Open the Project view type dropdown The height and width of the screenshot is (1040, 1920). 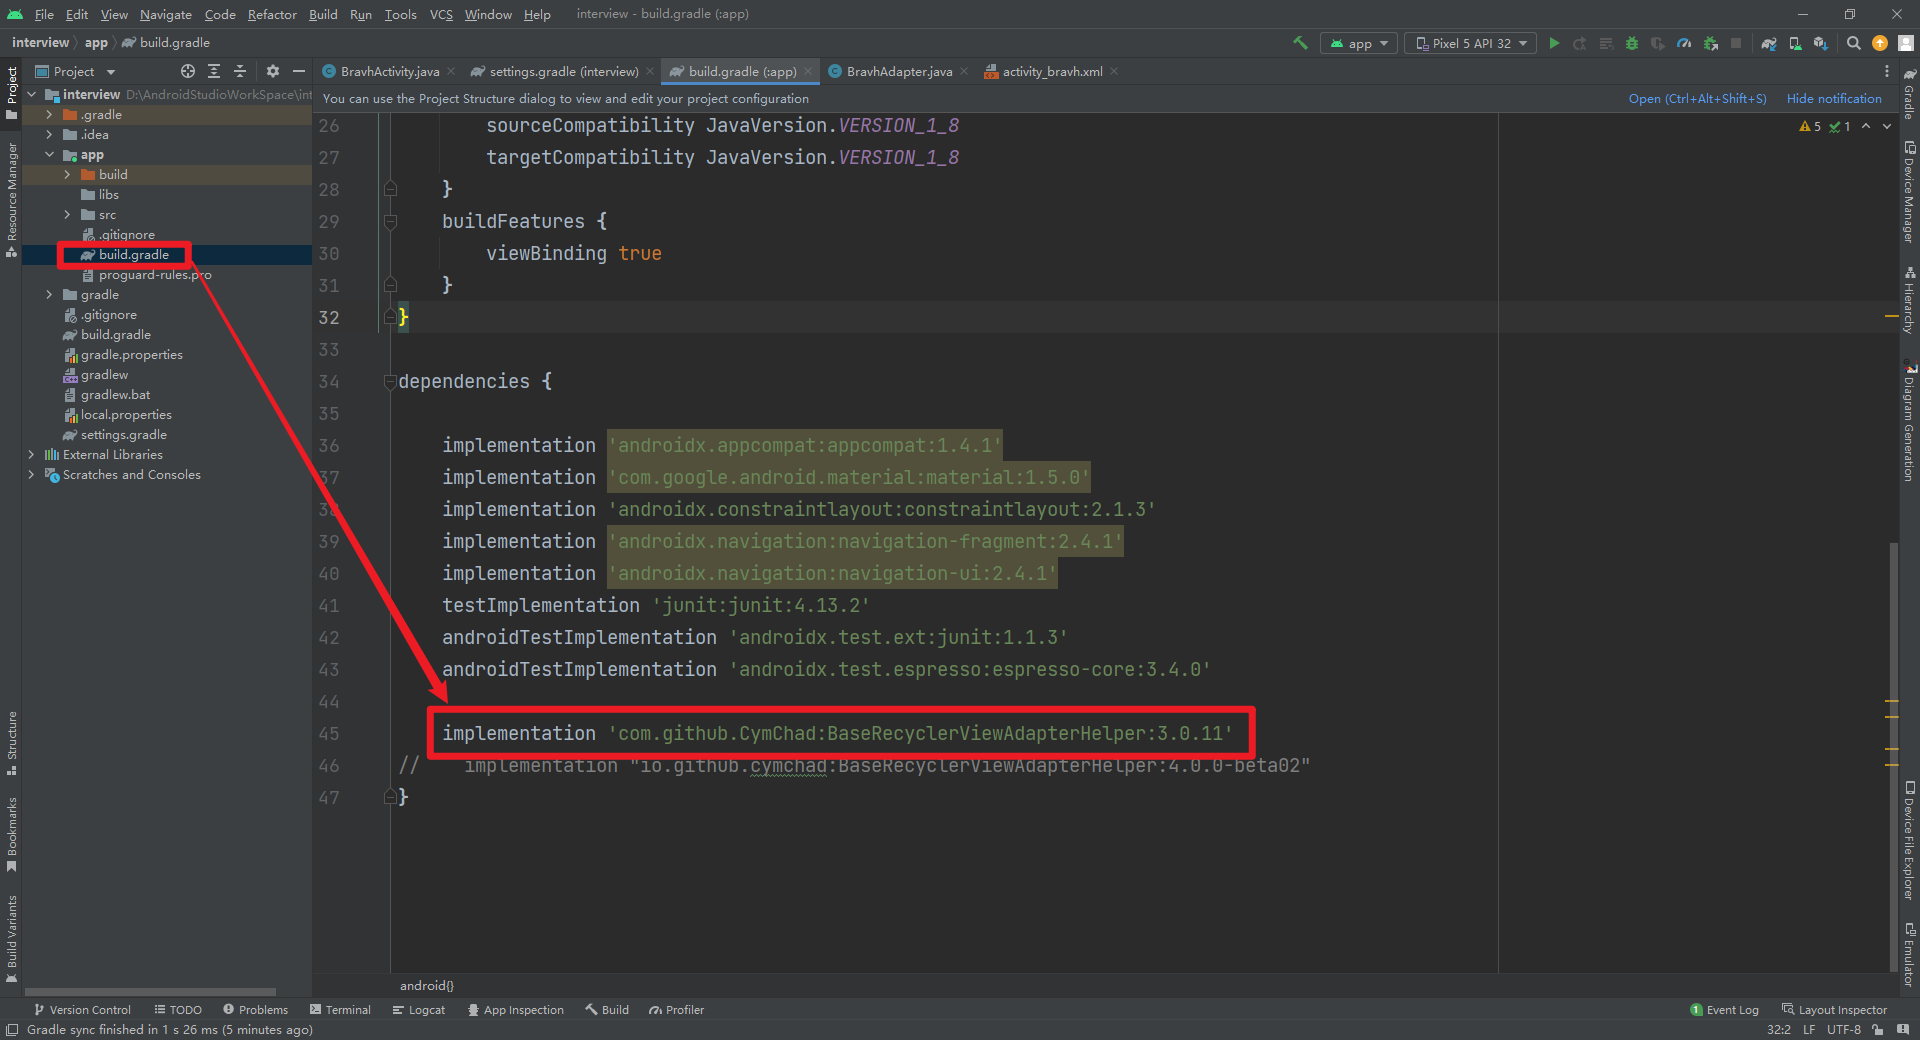coord(76,71)
